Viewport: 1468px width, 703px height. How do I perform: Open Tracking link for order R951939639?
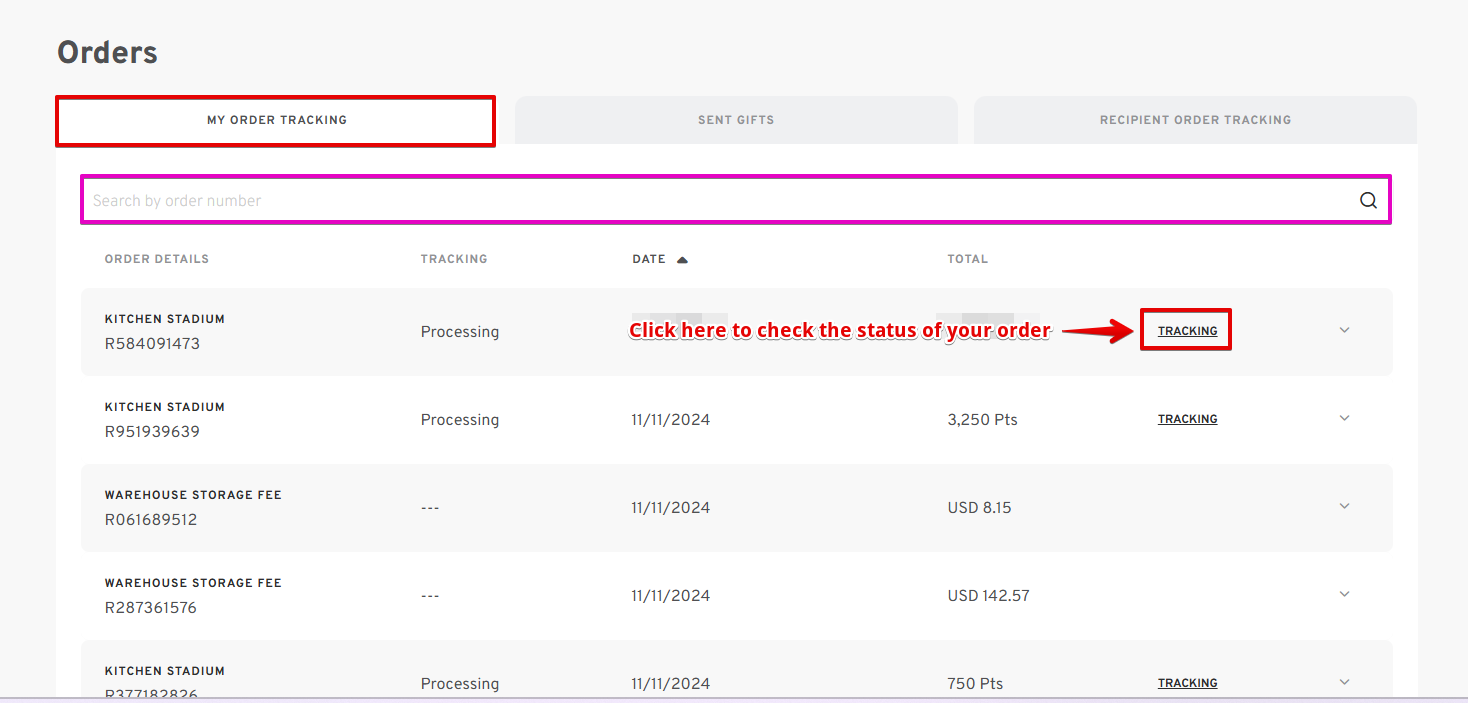1187,419
